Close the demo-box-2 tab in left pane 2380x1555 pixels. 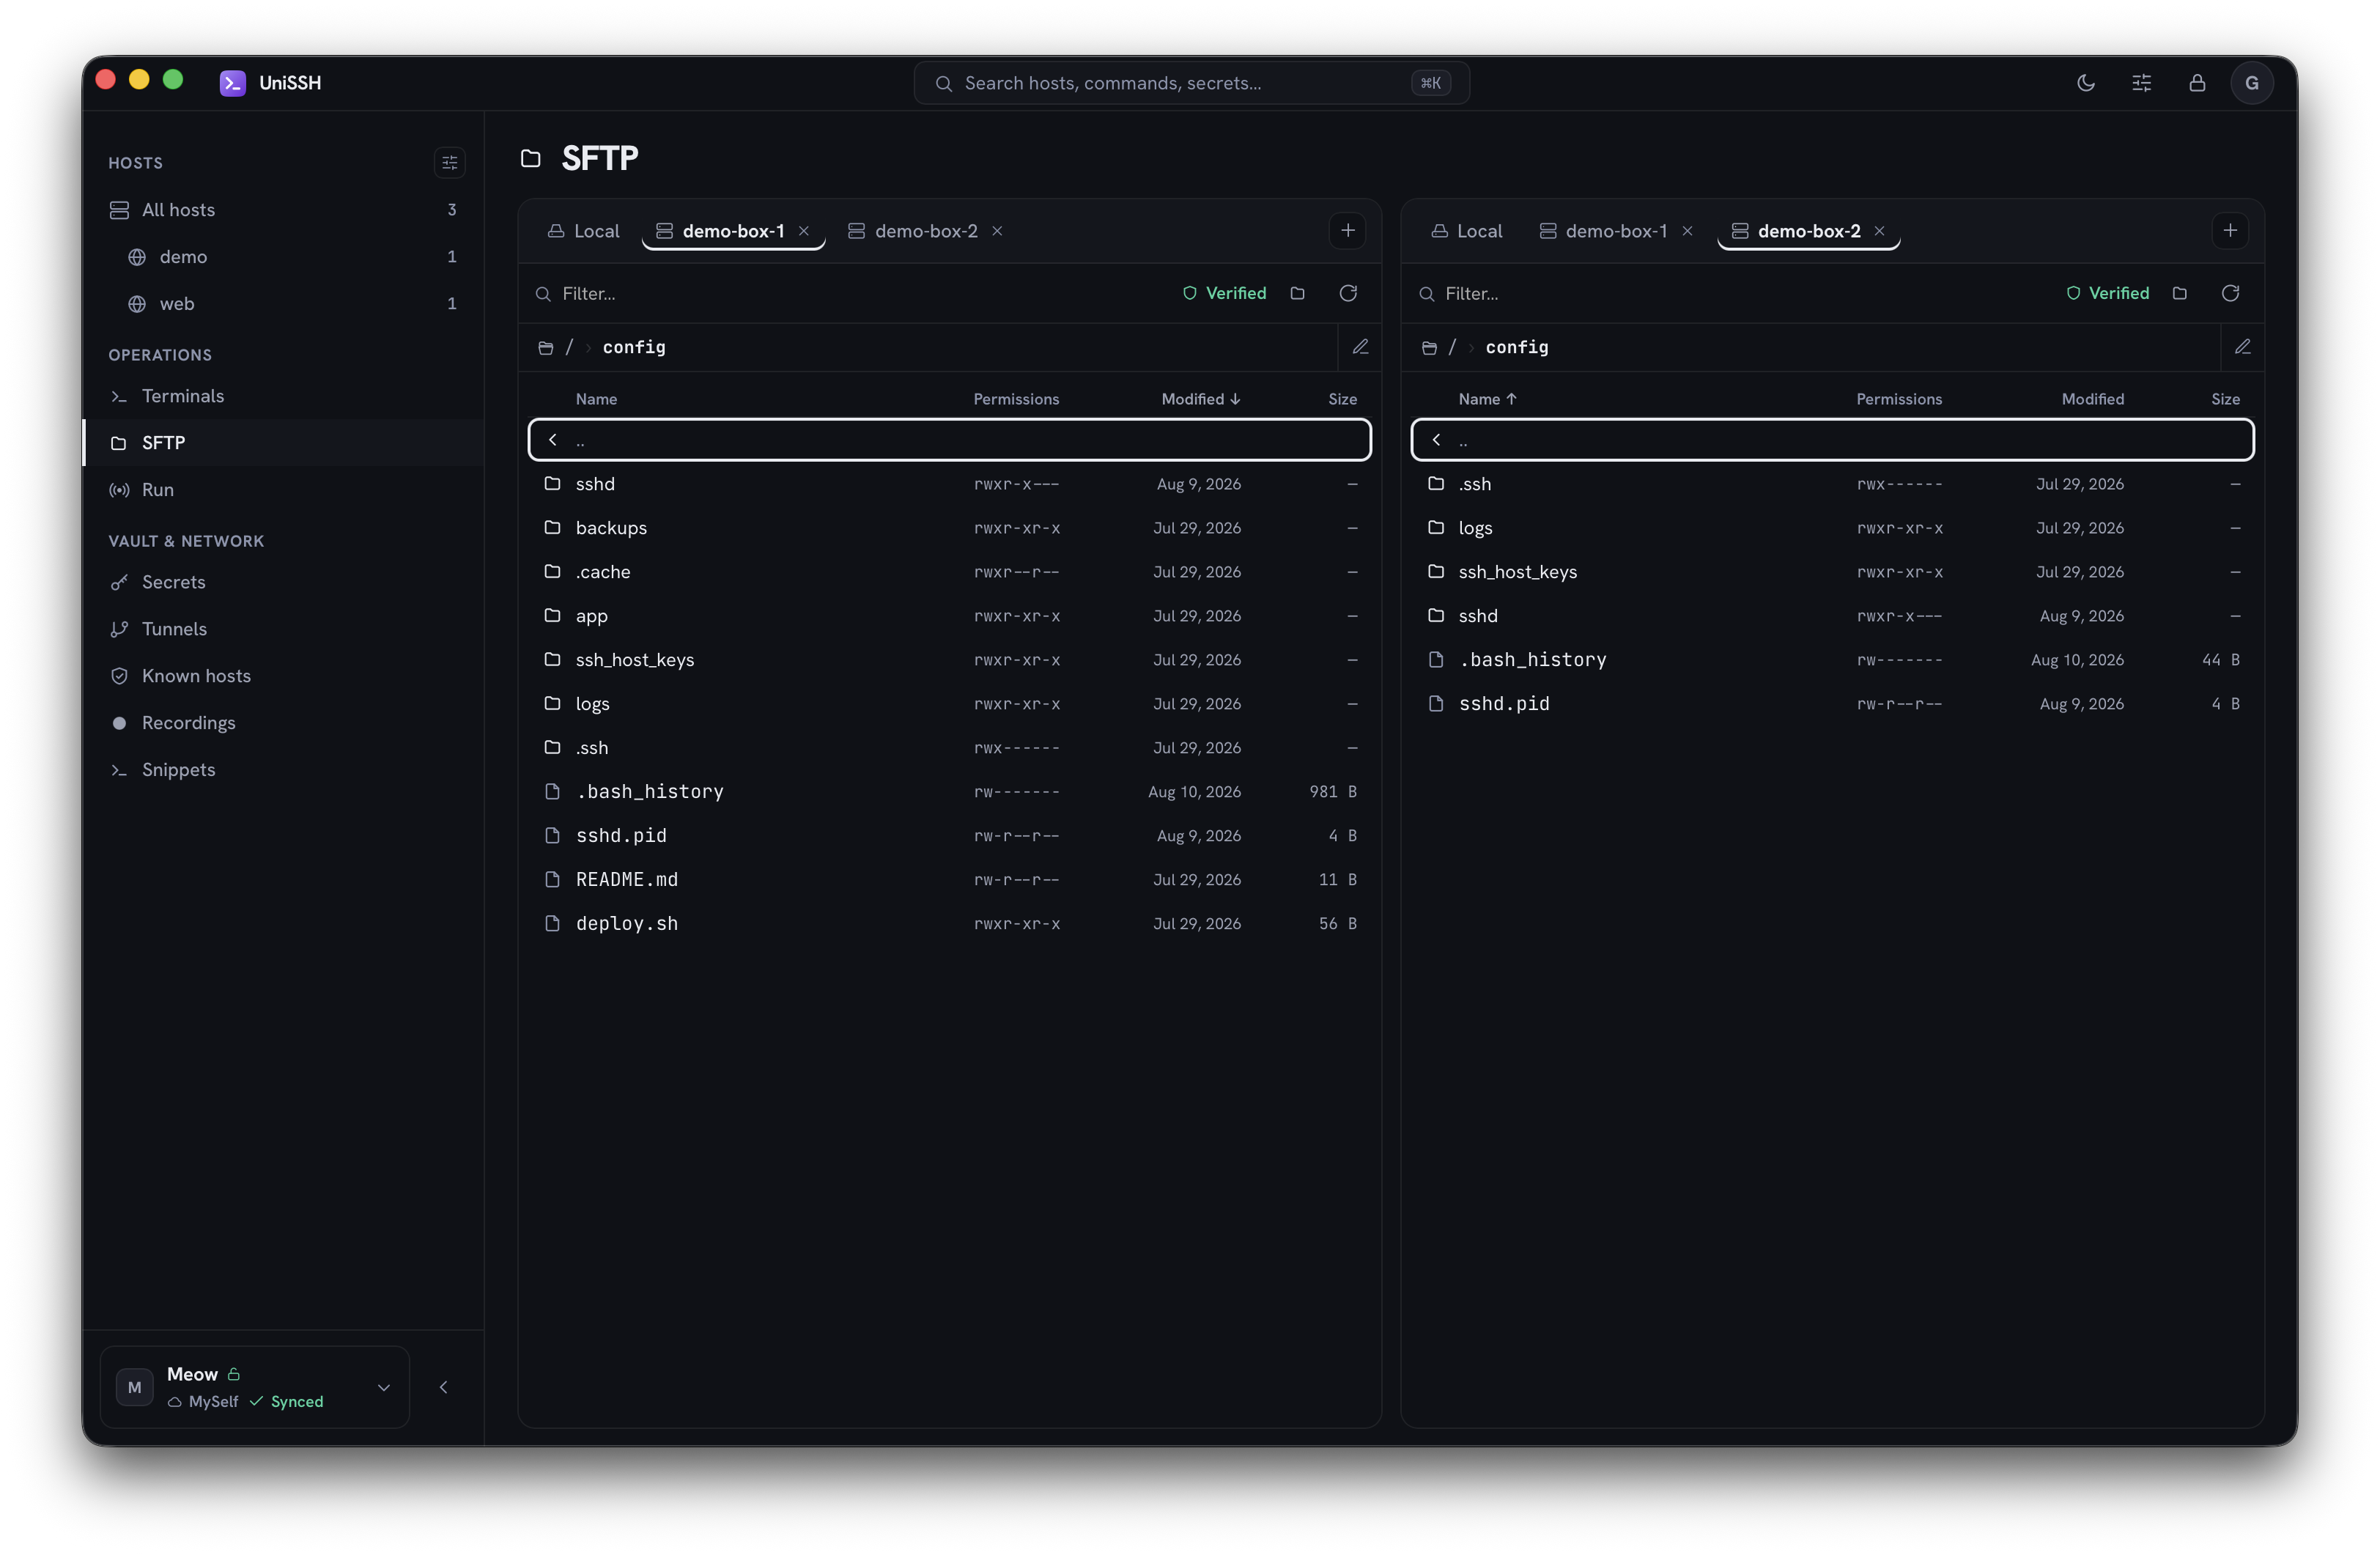point(997,231)
